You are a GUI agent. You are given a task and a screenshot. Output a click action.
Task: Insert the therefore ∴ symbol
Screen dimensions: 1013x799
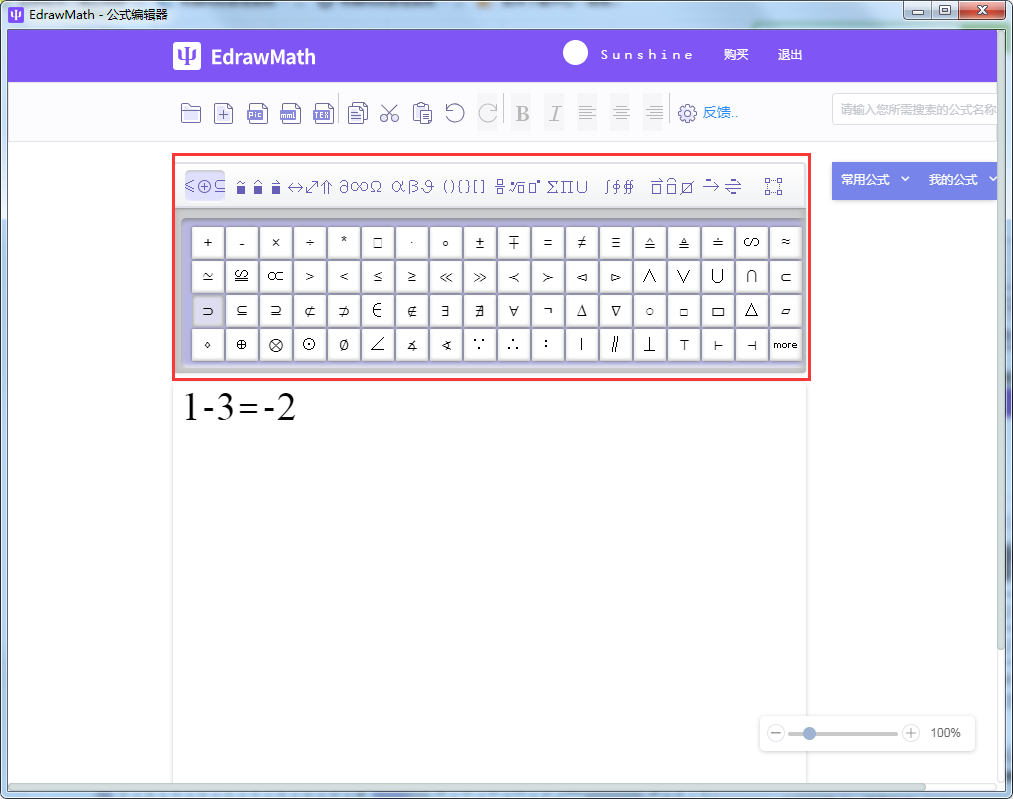click(x=514, y=345)
